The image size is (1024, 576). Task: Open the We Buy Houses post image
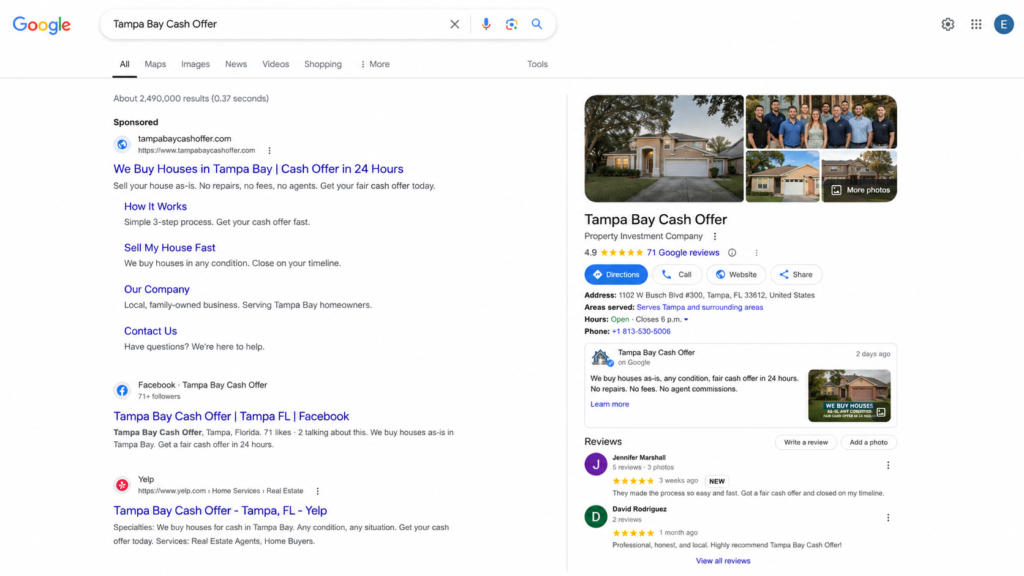point(849,396)
